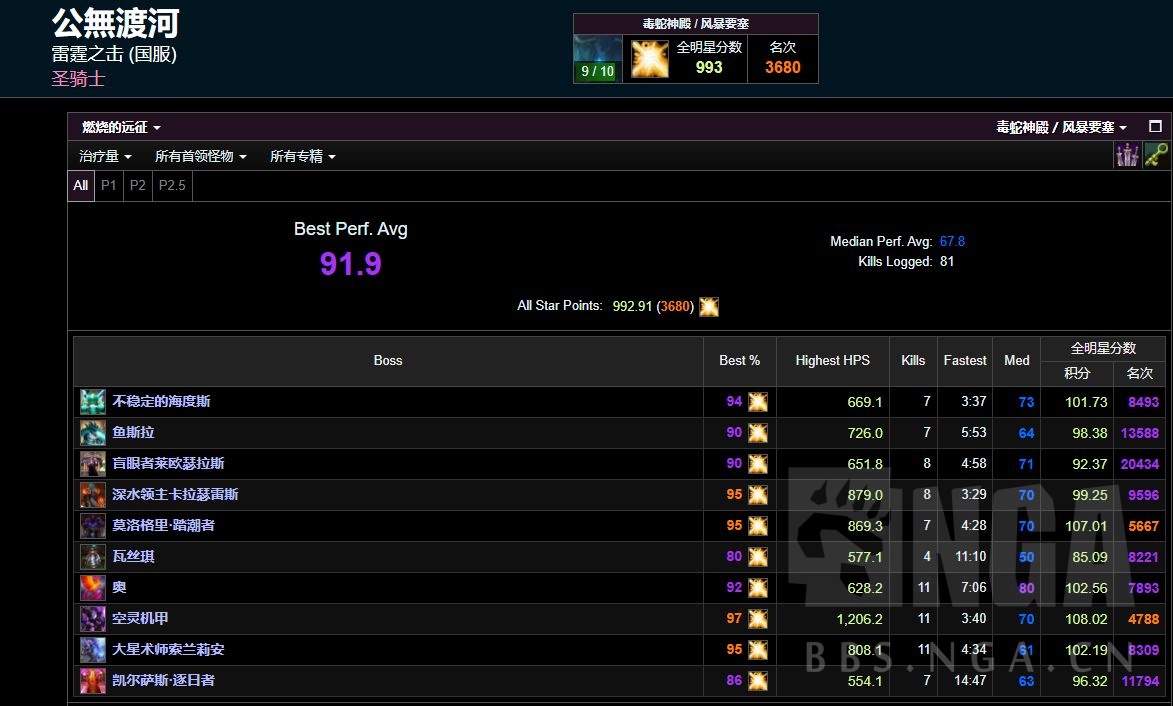Open the 所有首领怪物 dropdown
The width and height of the screenshot is (1173, 706).
point(200,156)
